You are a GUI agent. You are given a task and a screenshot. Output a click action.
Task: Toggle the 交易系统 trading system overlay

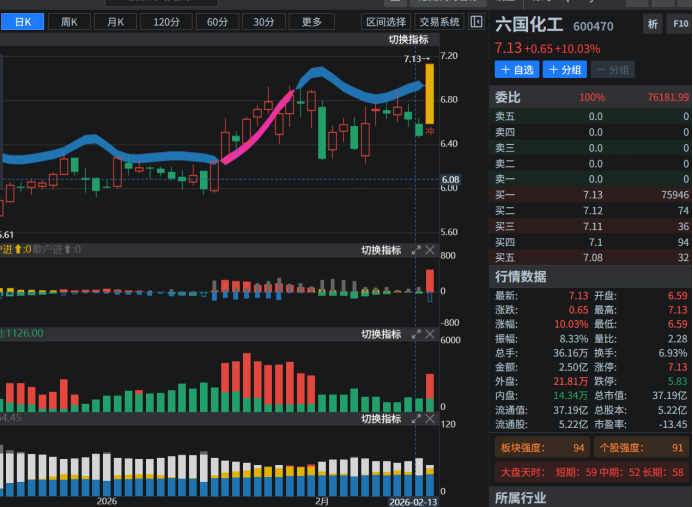439,22
